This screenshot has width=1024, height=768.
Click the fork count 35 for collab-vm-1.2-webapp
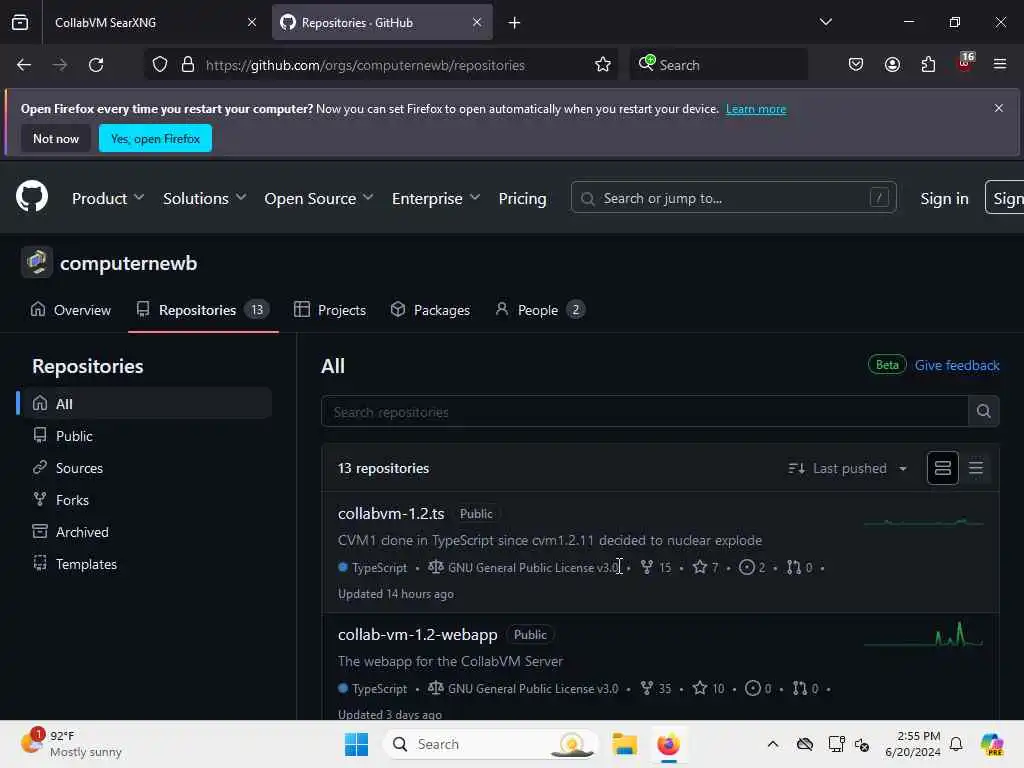tap(656, 688)
